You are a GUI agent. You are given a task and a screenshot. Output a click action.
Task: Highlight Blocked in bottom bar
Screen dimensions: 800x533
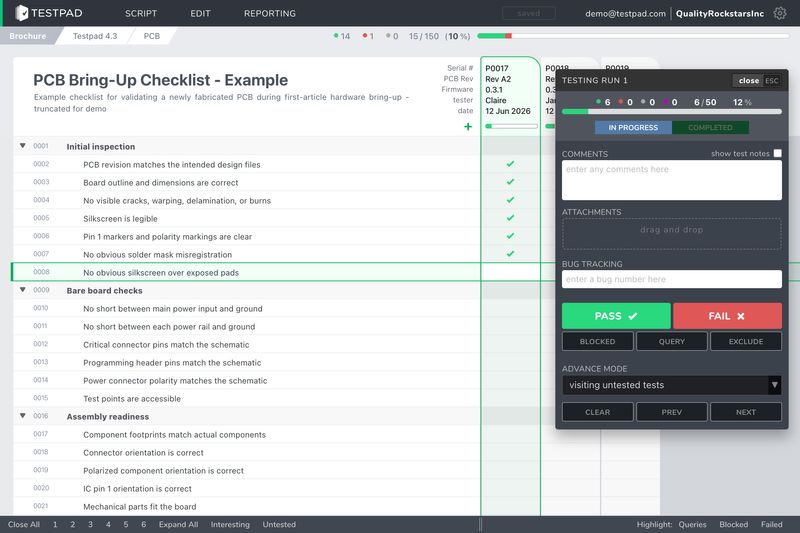coord(734,524)
